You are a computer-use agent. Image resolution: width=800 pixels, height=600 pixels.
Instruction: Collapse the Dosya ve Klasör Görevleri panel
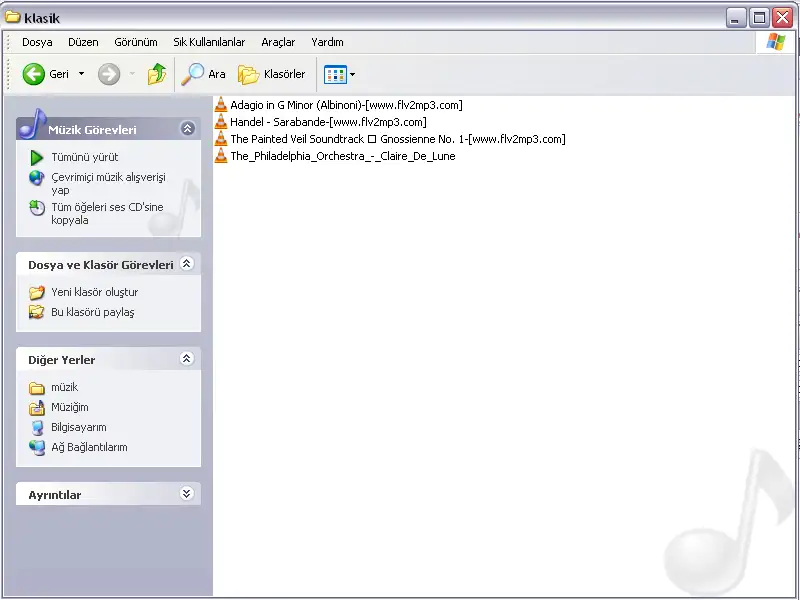186,264
